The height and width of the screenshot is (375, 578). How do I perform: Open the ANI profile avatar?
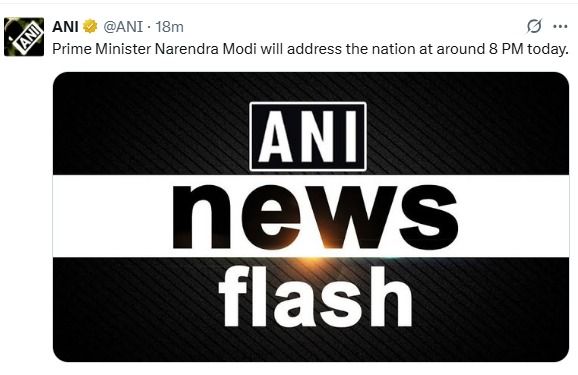pyautogui.click(x=24, y=37)
